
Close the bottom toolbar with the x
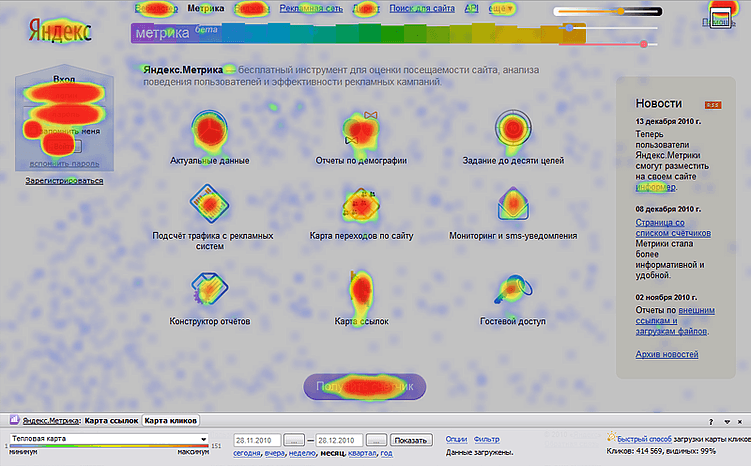pyautogui.click(x=740, y=422)
